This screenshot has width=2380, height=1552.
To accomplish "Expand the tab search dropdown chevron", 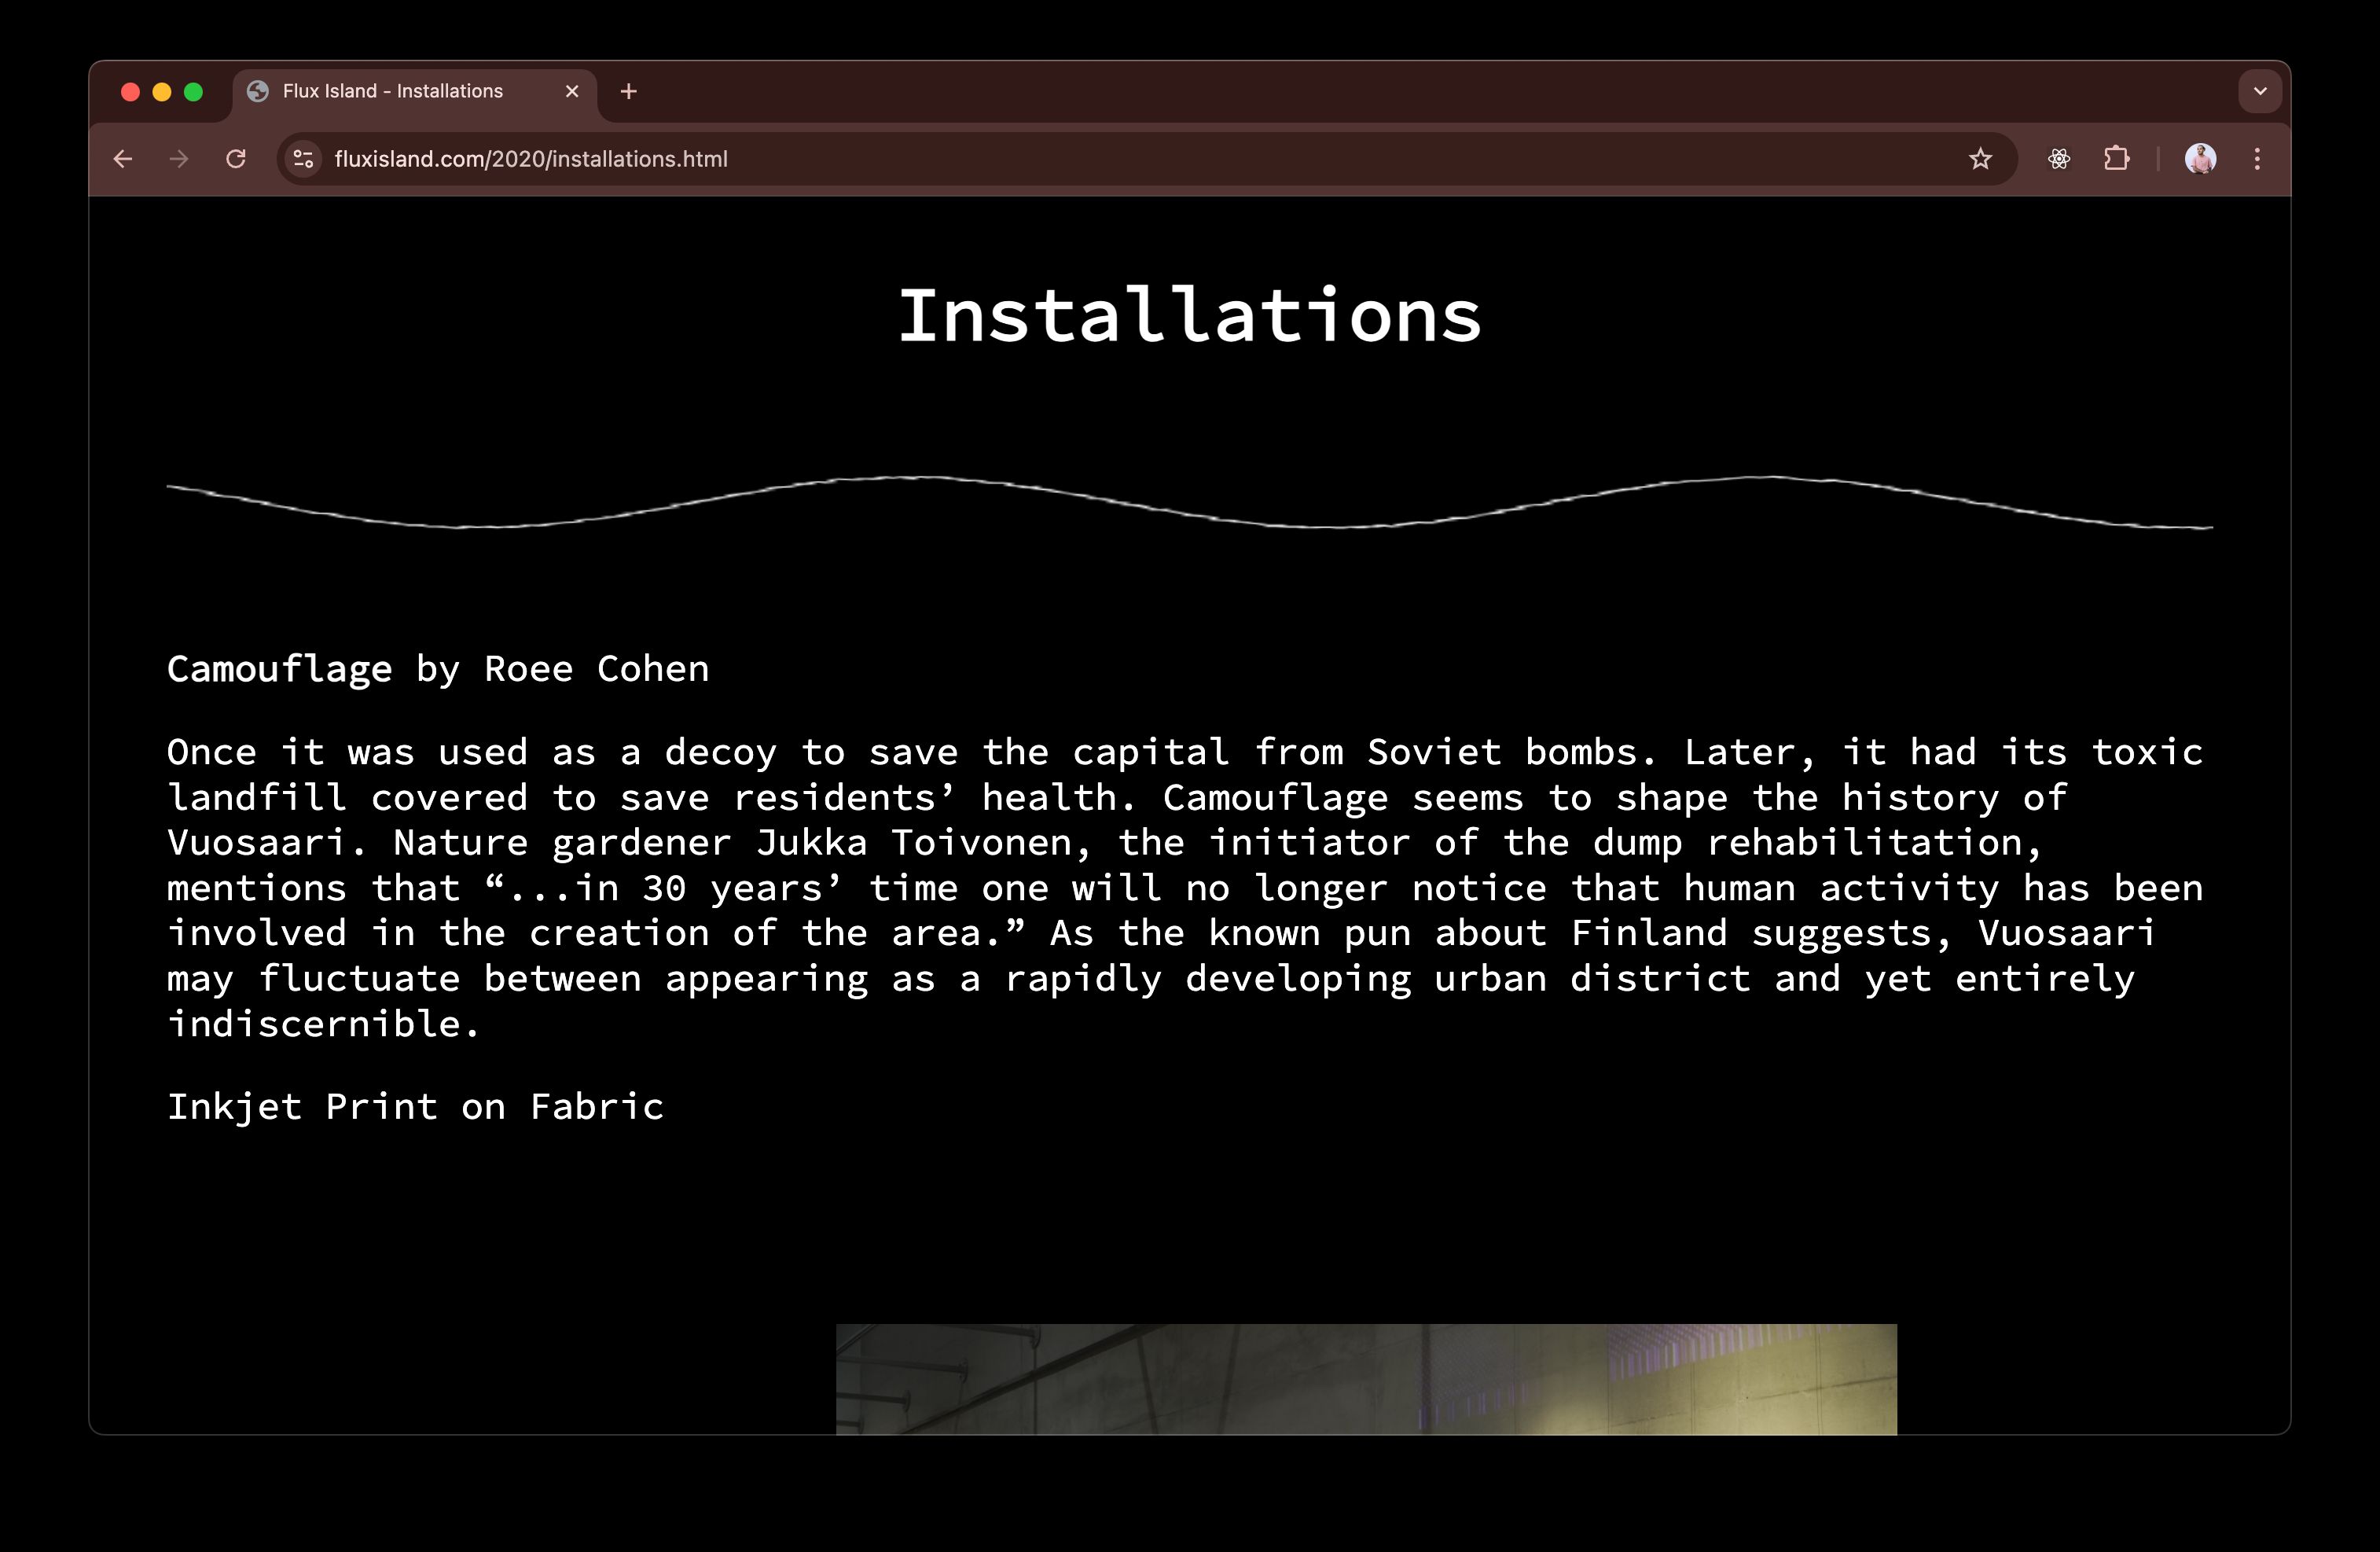I will pyautogui.click(x=2260, y=91).
